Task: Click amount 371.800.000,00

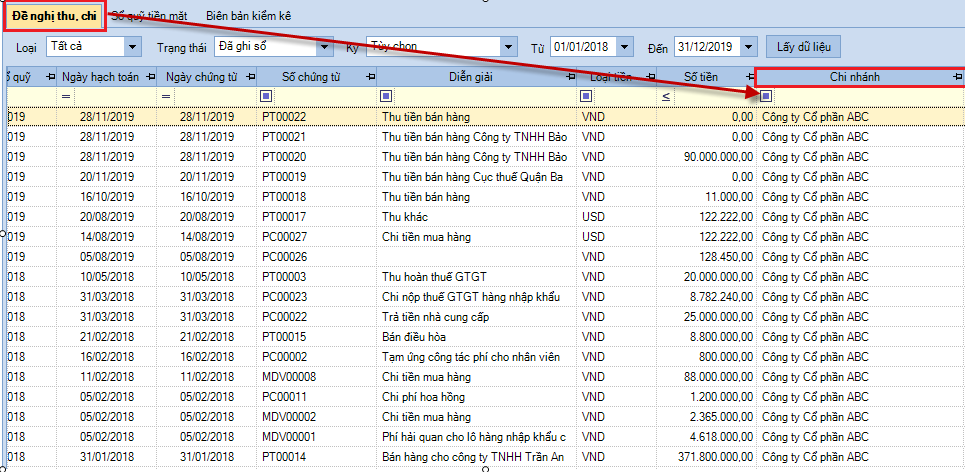Action: click(x=715, y=457)
